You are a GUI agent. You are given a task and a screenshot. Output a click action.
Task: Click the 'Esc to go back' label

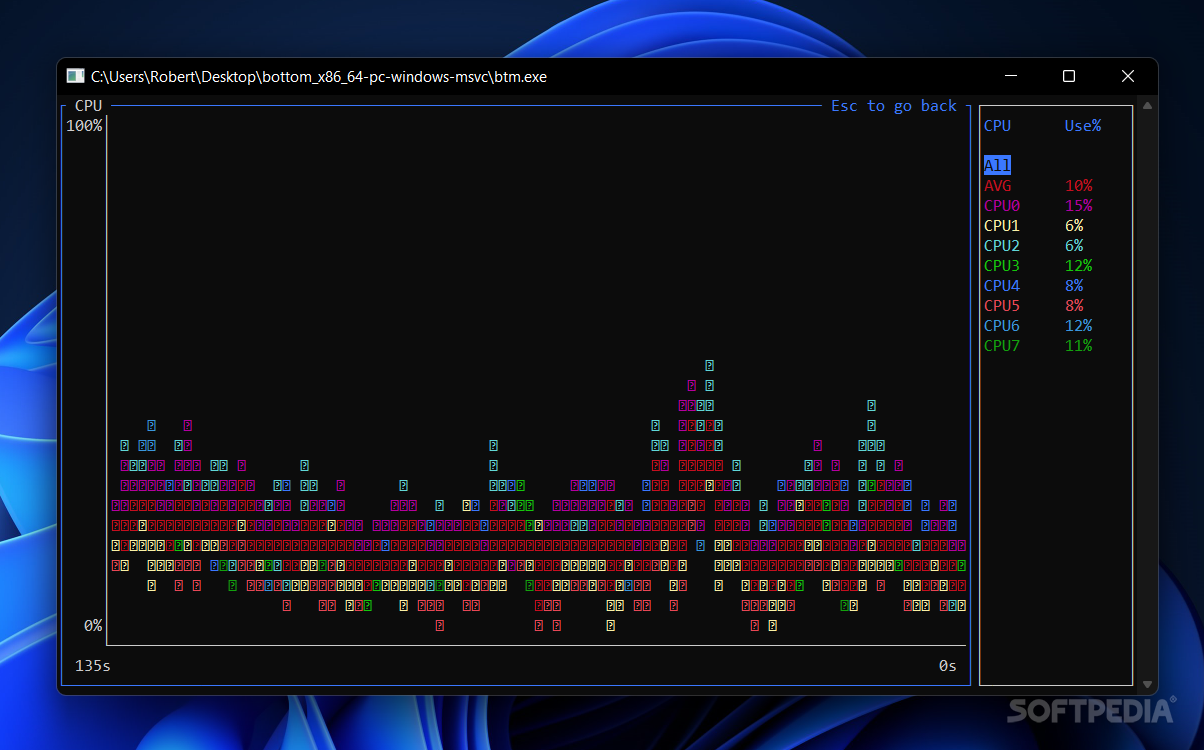point(894,106)
